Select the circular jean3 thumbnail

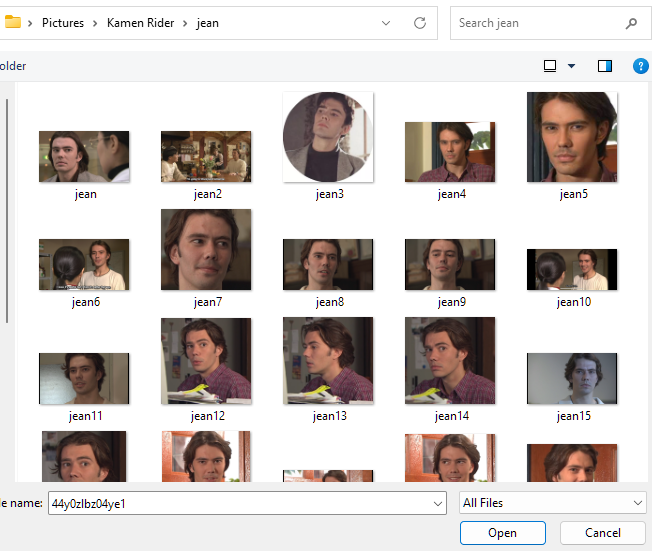pyautogui.click(x=328, y=137)
